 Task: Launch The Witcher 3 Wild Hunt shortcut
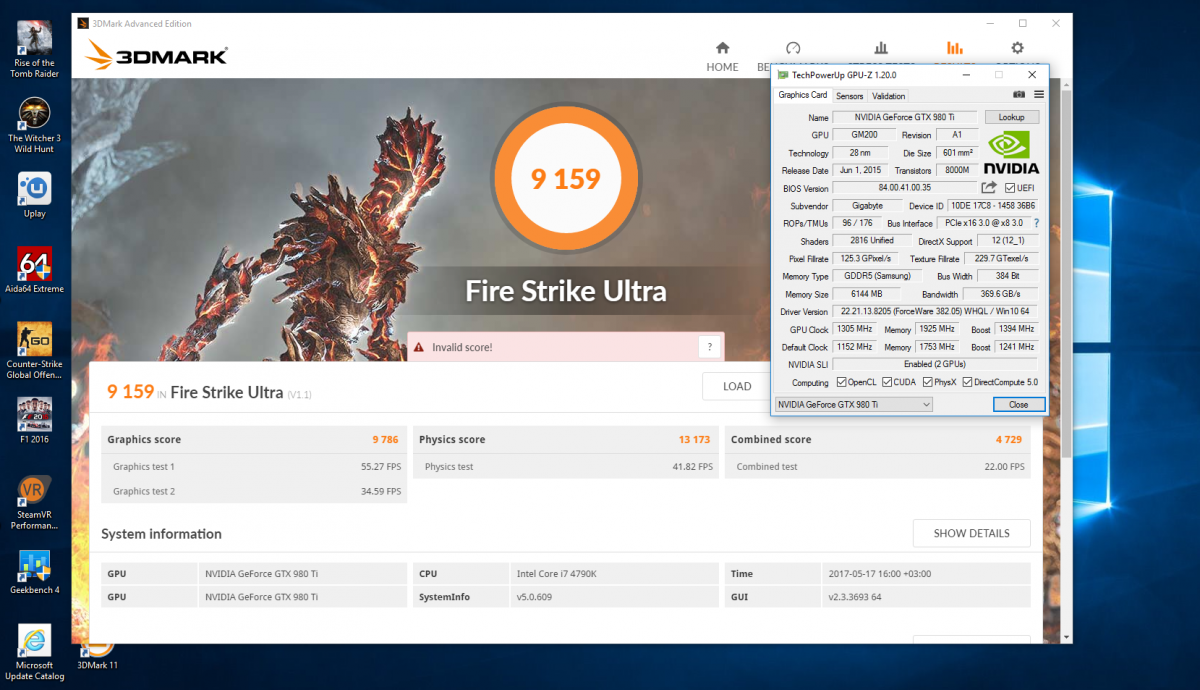(x=34, y=125)
